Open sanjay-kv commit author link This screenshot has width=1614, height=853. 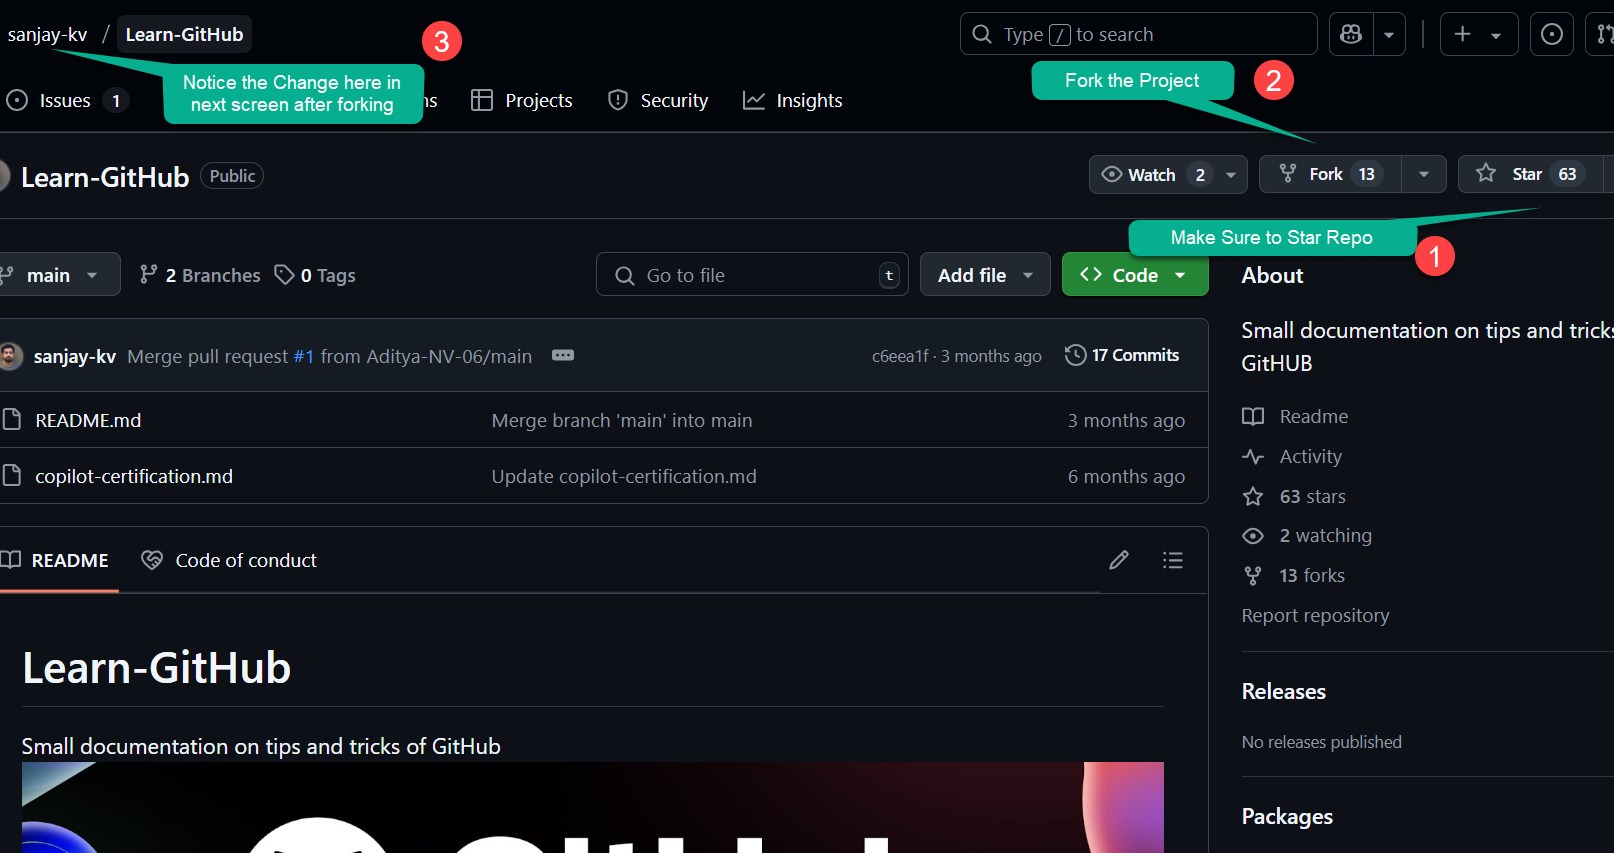tap(75, 357)
